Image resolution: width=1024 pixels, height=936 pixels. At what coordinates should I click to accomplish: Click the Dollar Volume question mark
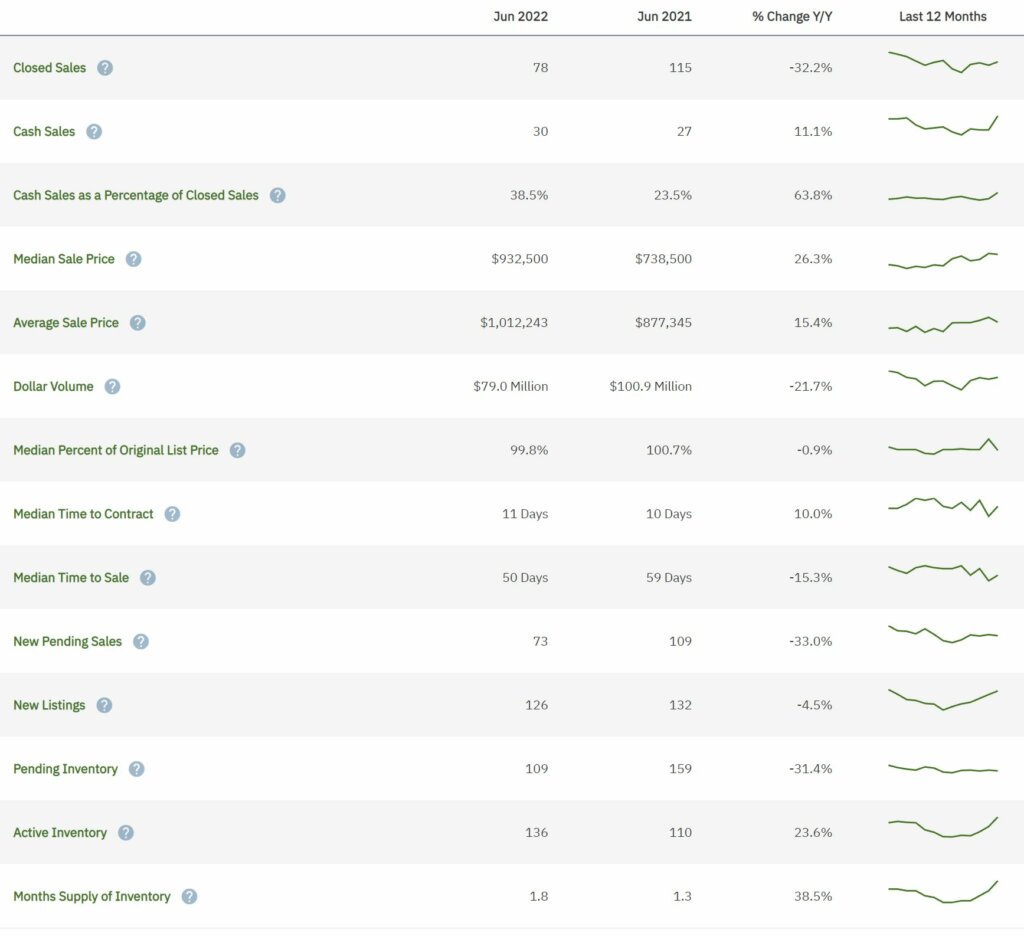112,386
